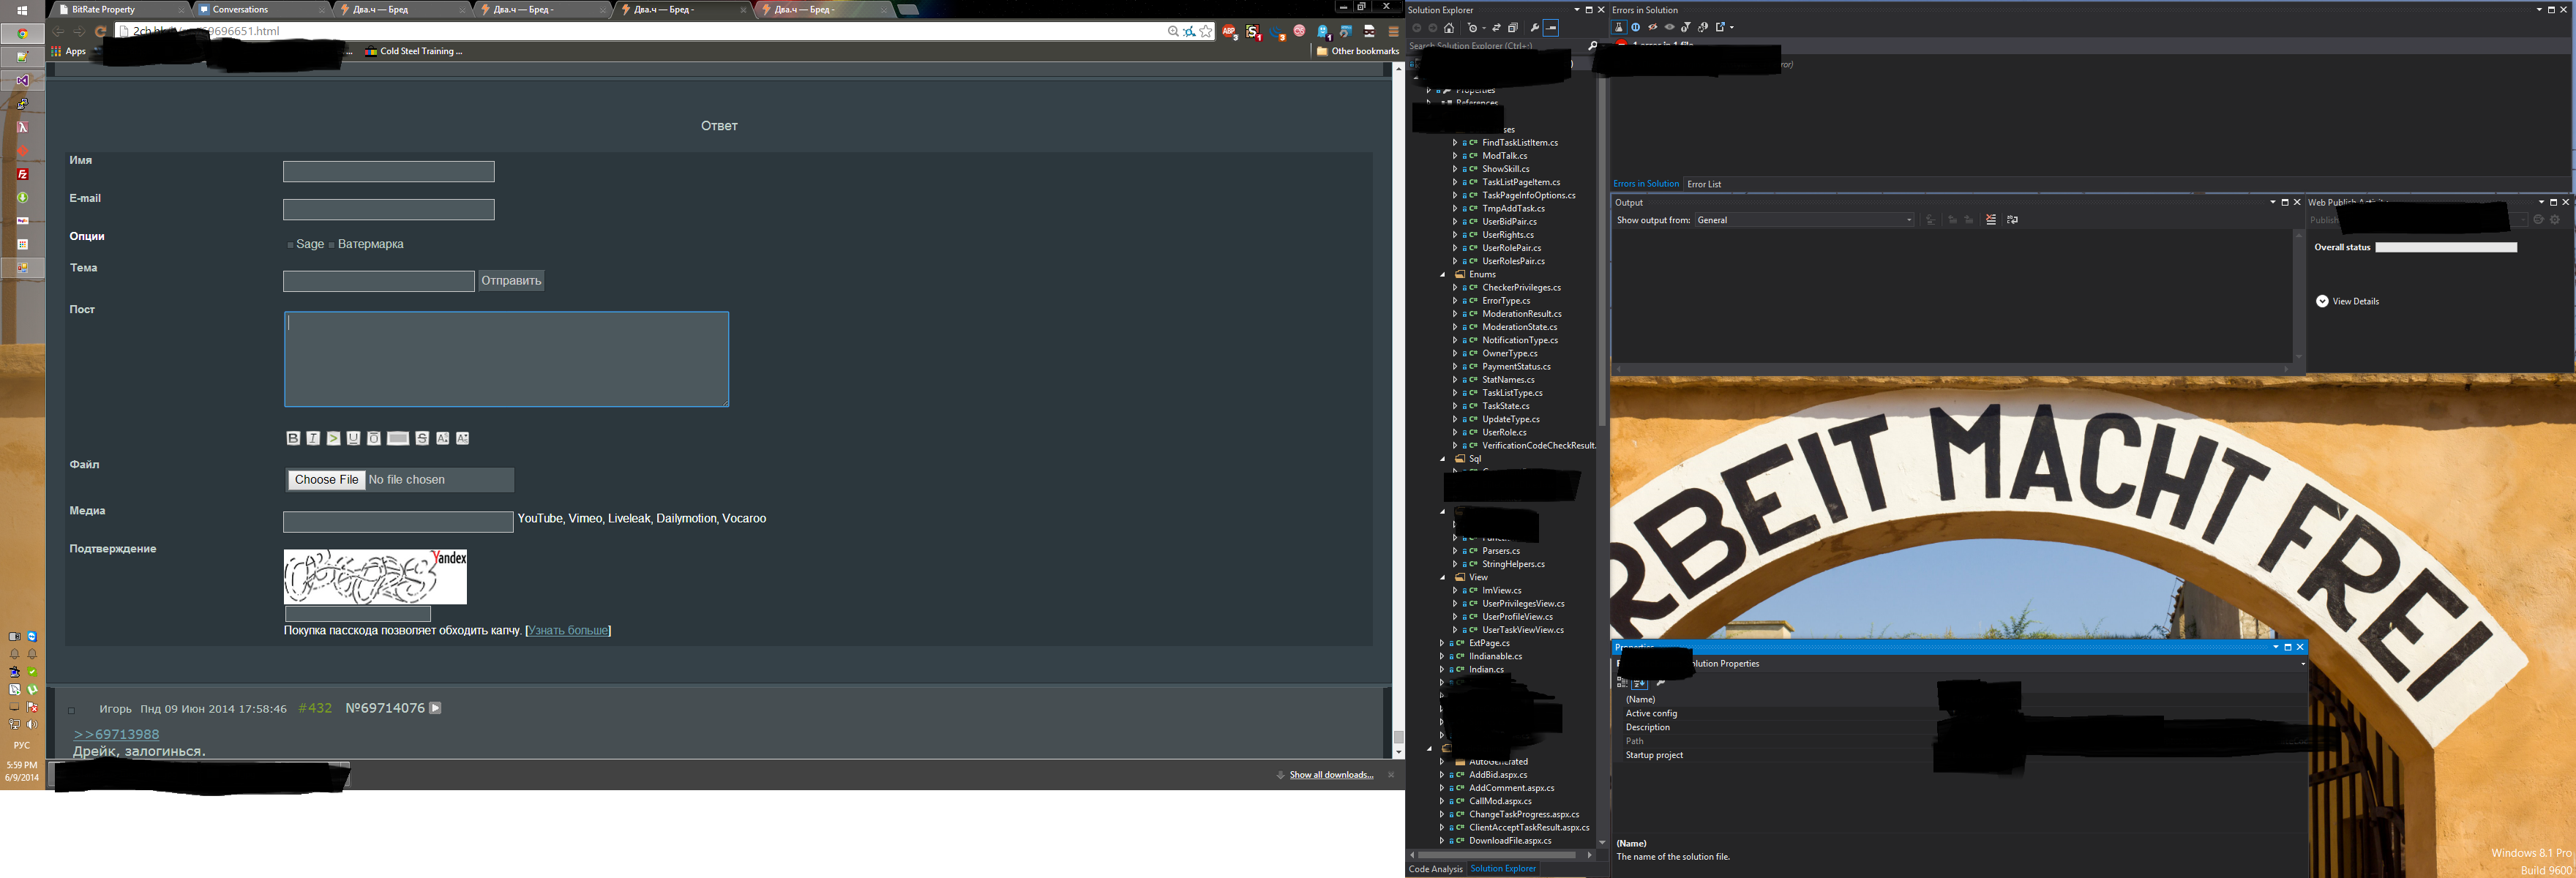This screenshot has width=2576, height=878.
Task: Click Clear All icon in Output panel
Action: (x=1991, y=220)
